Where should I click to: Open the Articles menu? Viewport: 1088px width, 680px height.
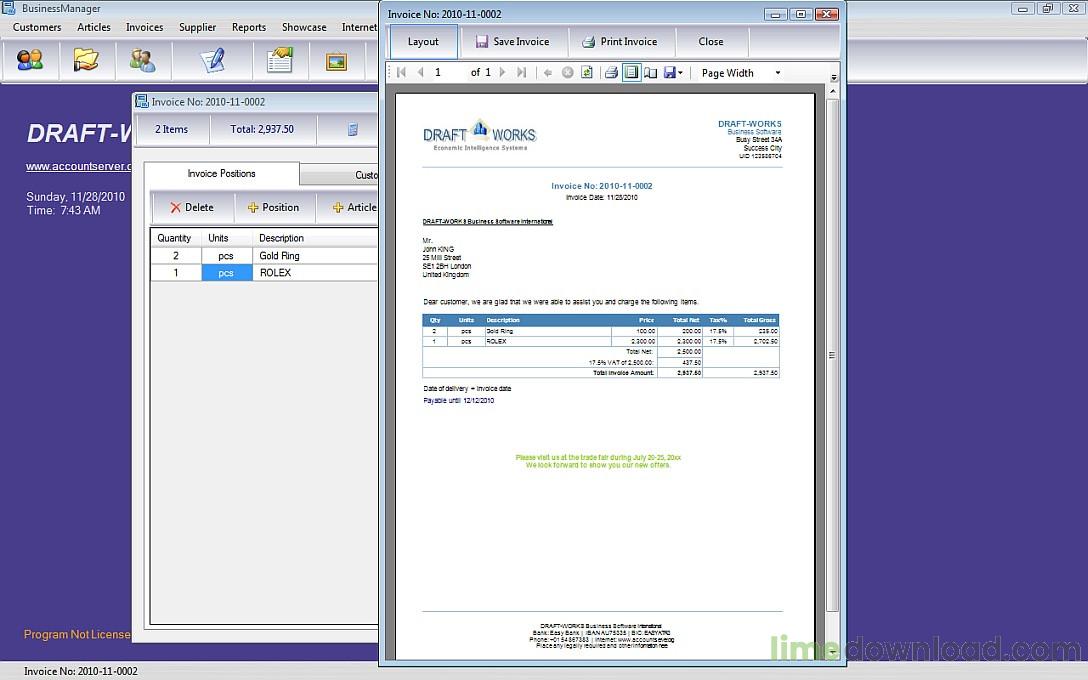[x=94, y=27]
